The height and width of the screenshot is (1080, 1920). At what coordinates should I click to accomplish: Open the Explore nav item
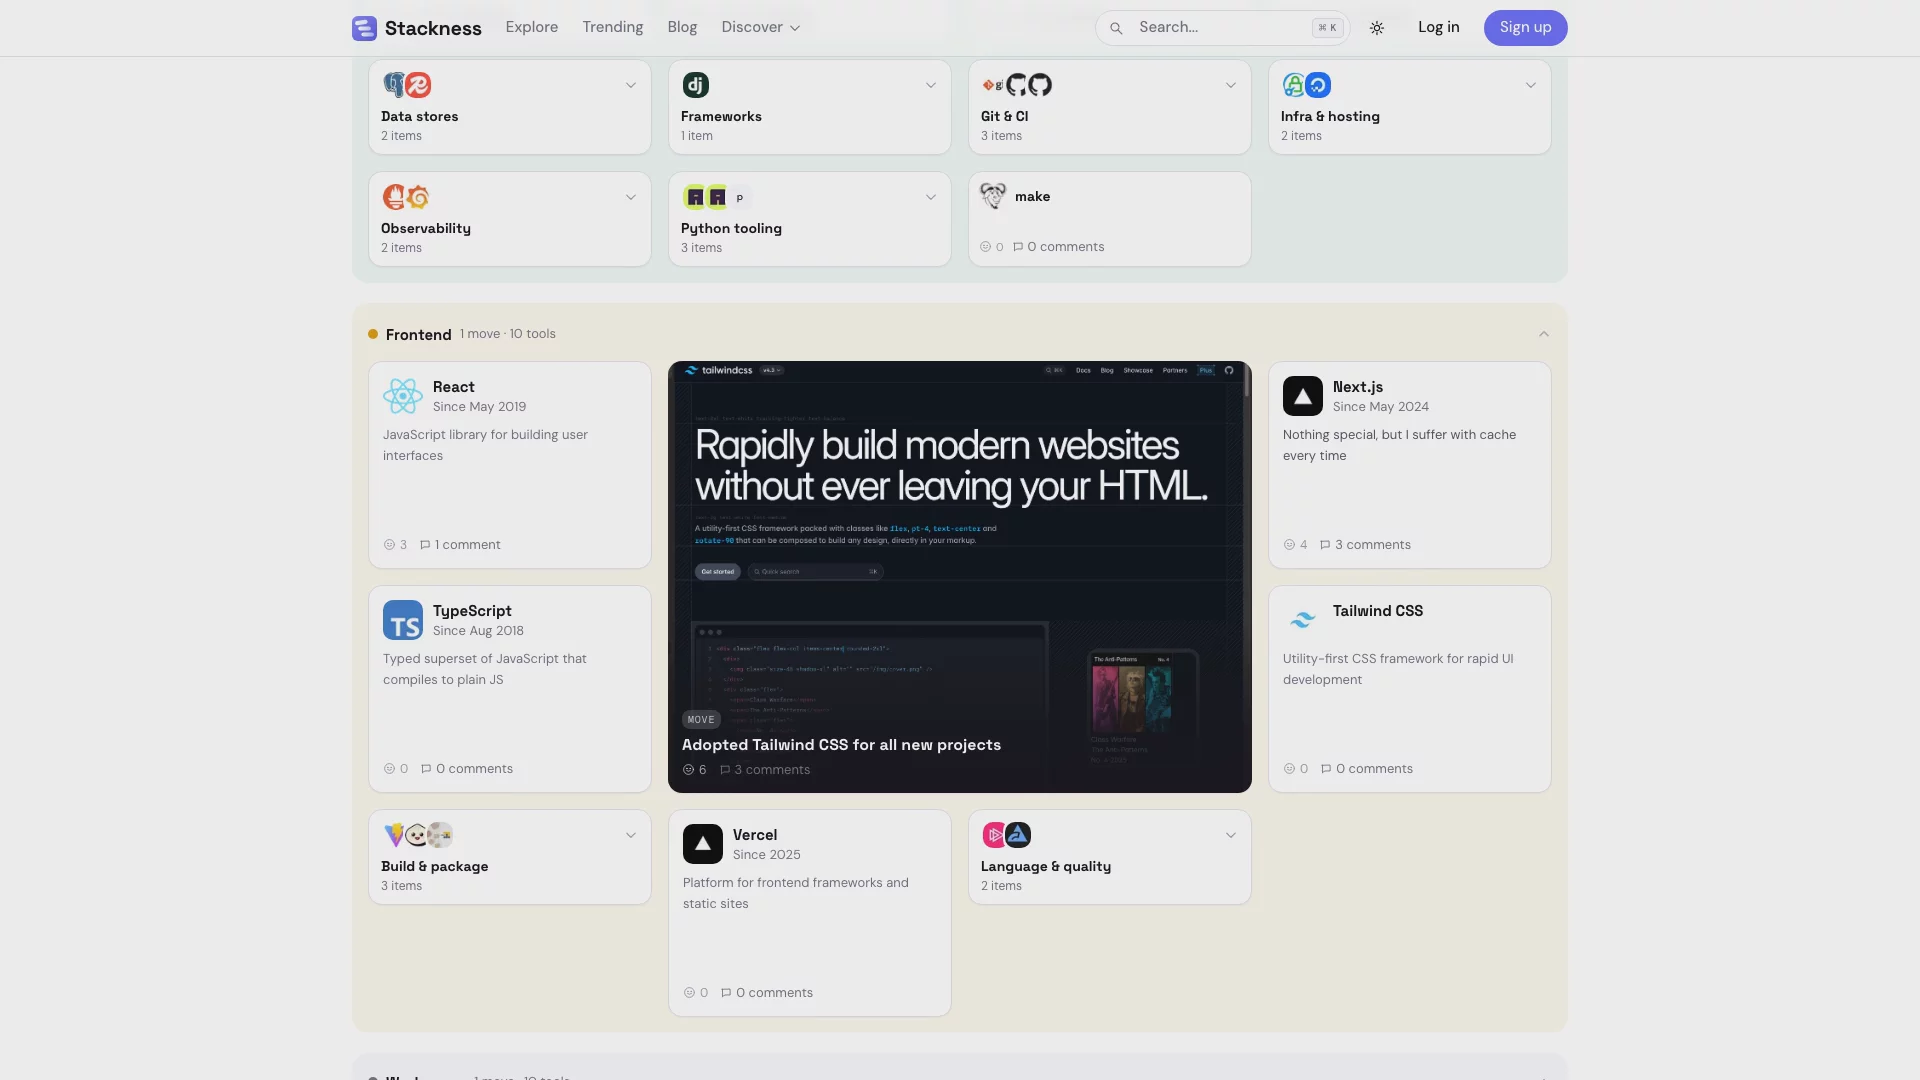532,28
